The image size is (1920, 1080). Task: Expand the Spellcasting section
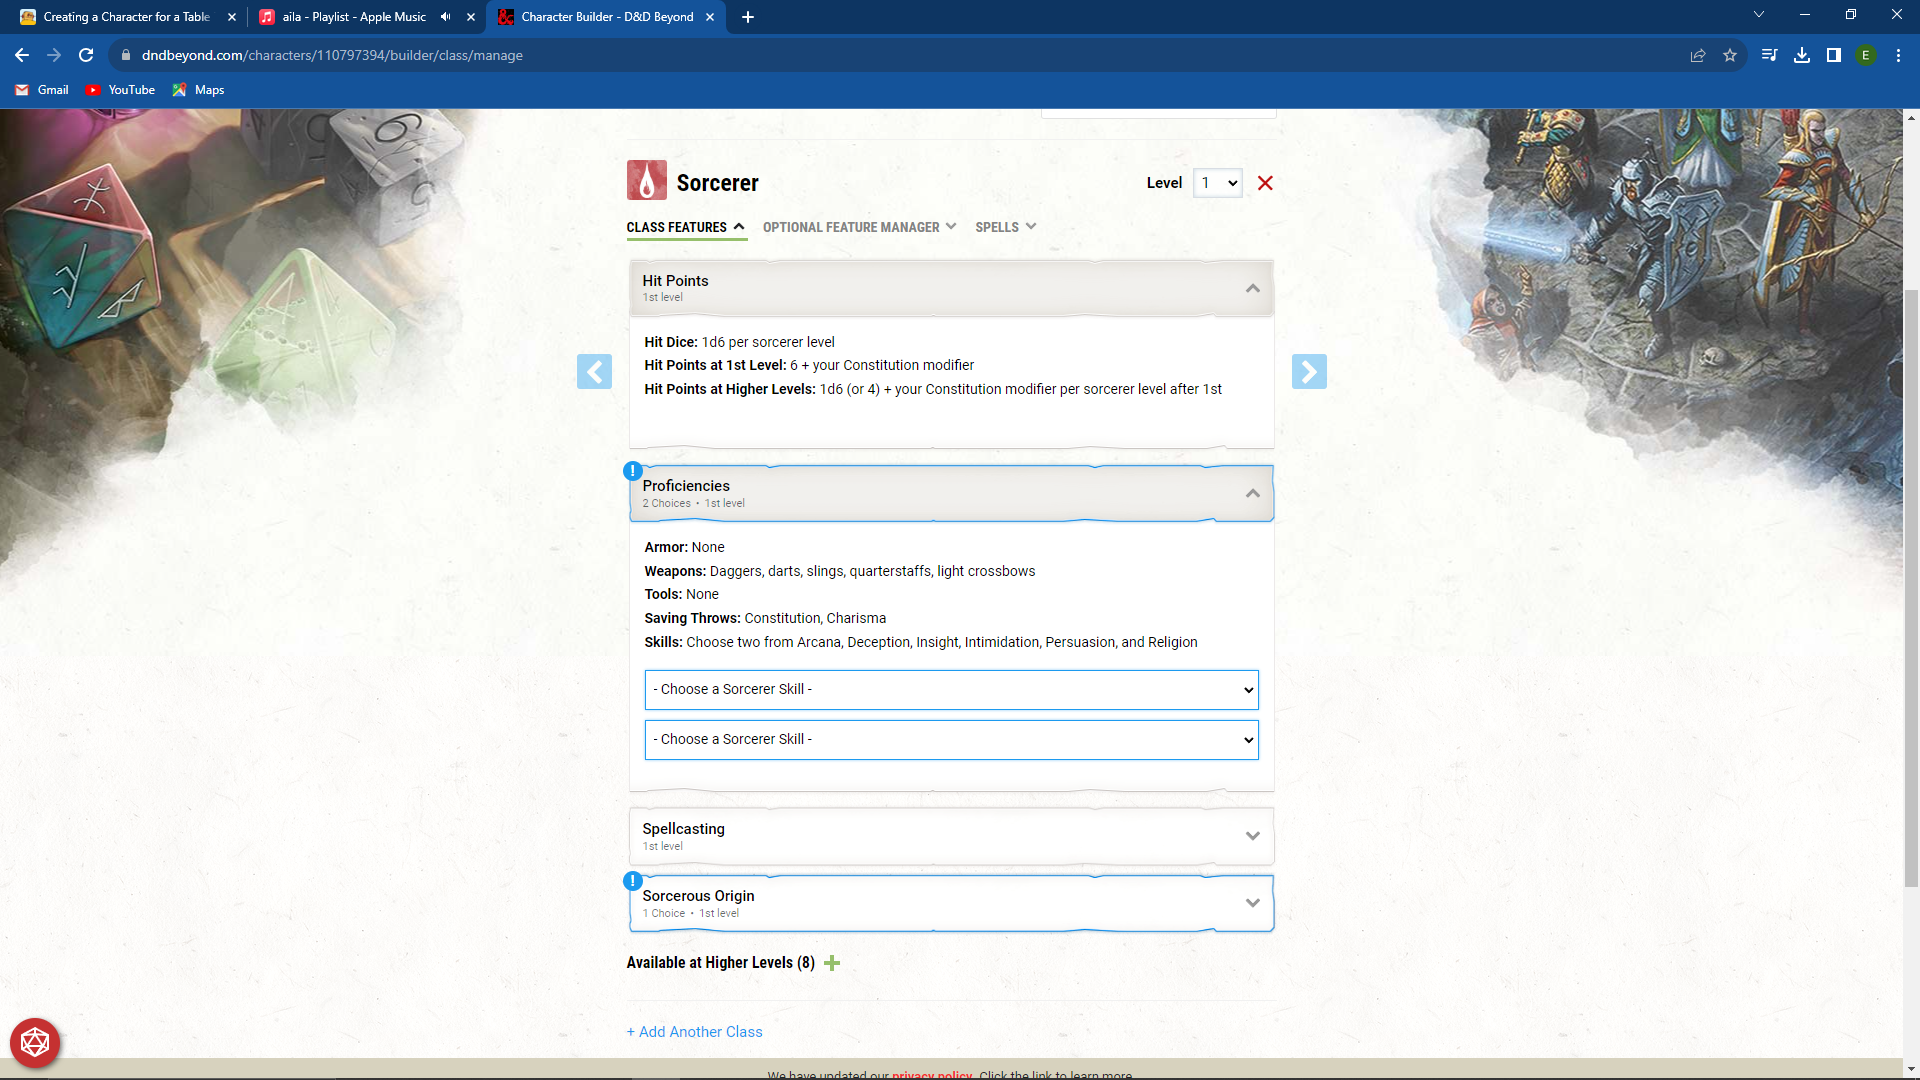(1252, 836)
